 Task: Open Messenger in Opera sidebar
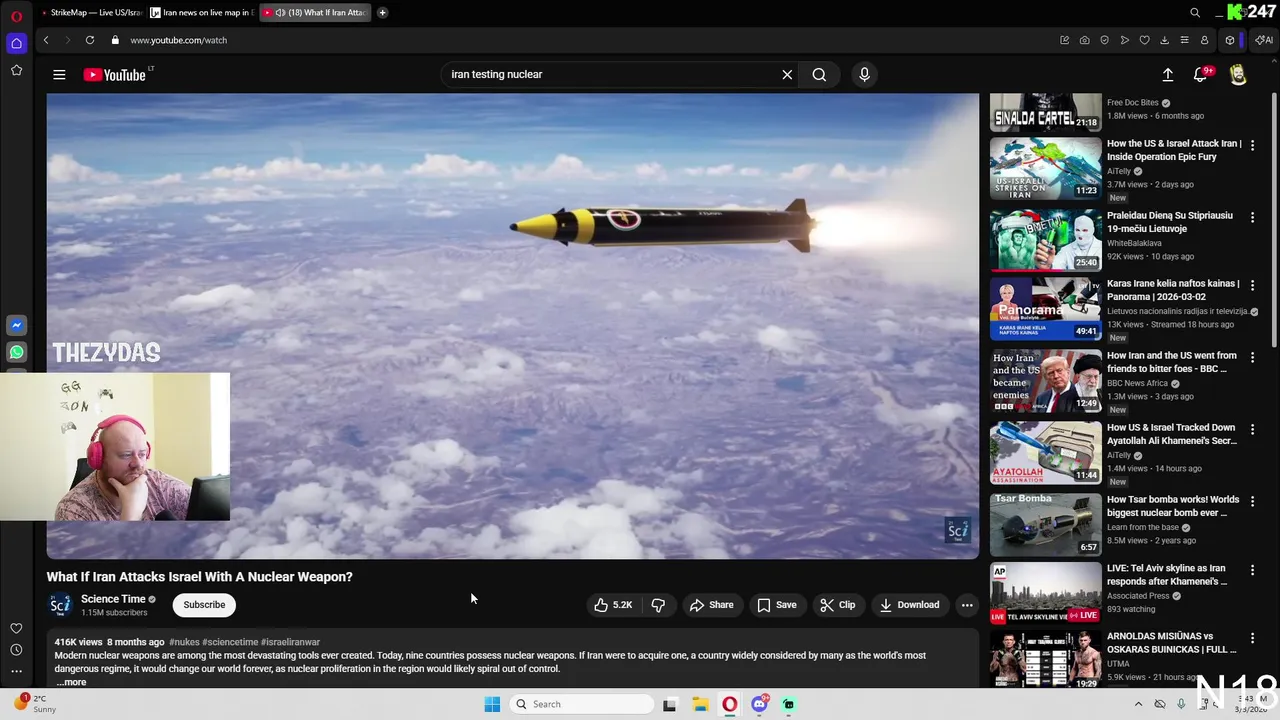(x=16, y=326)
